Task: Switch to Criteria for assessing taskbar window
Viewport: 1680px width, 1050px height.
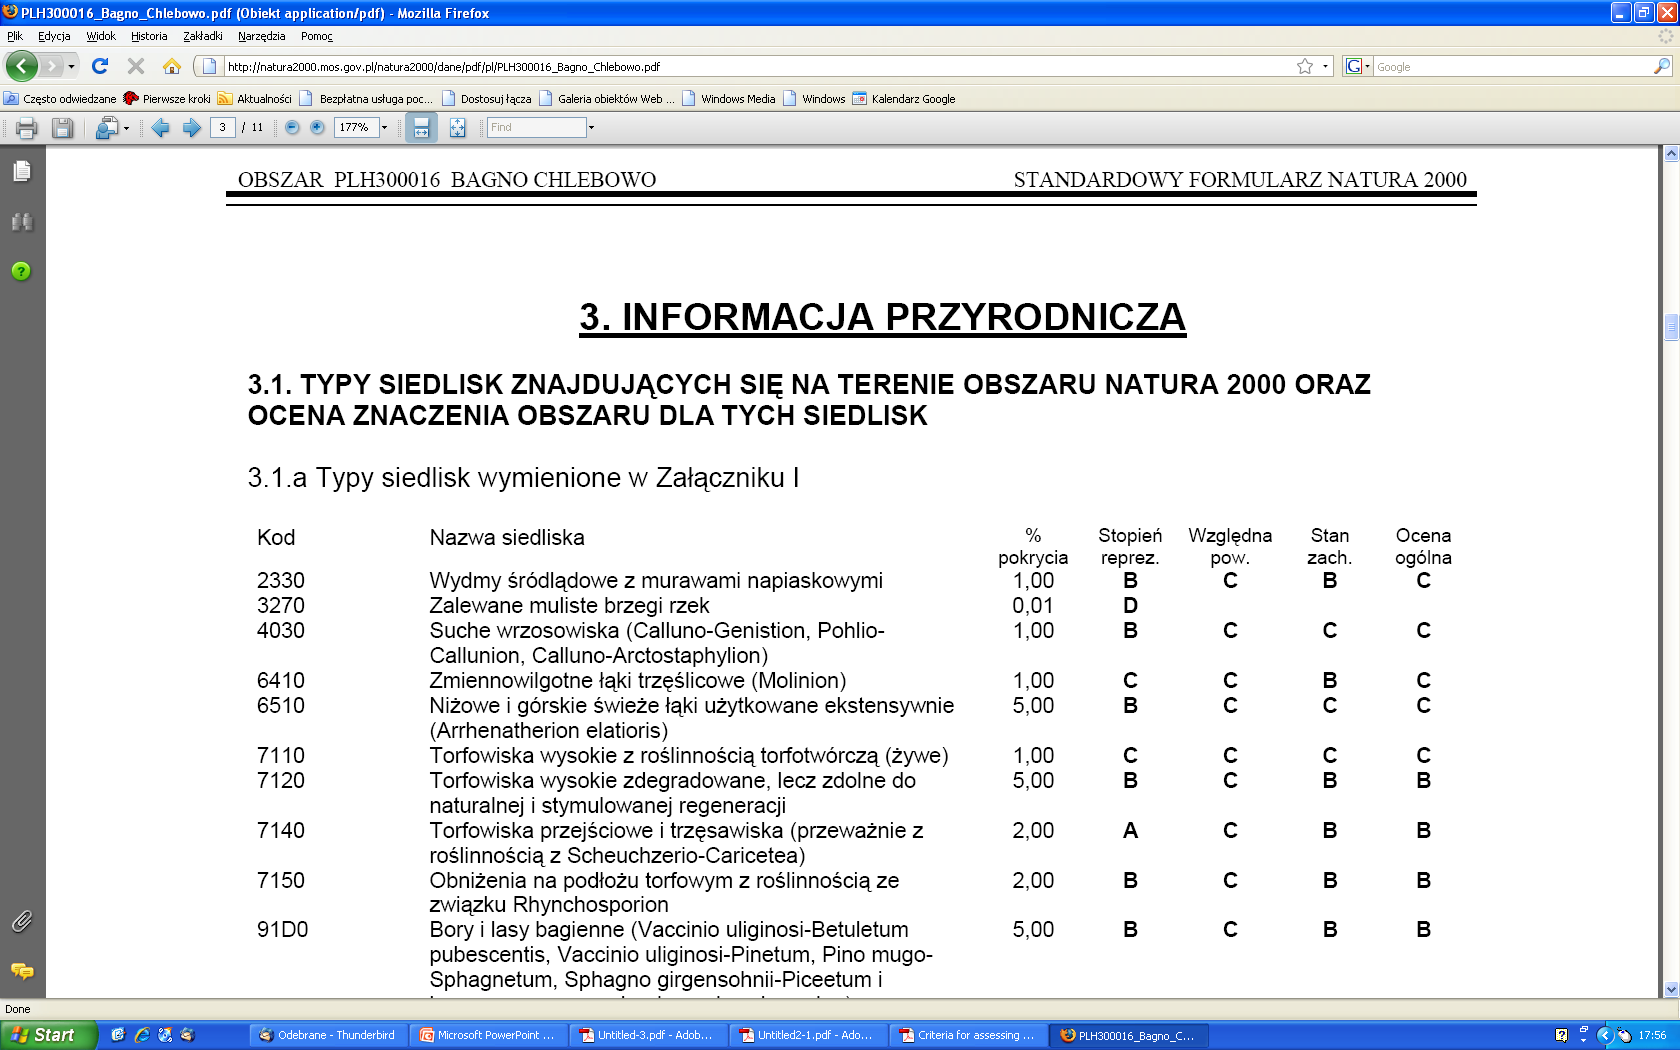Action: [x=968, y=1035]
